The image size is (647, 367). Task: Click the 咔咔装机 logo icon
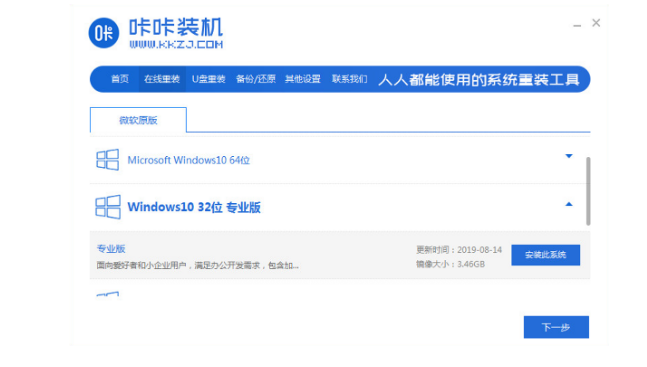click(x=104, y=33)
